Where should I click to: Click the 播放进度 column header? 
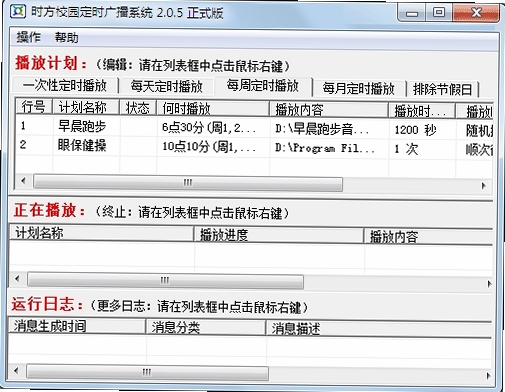click(x=279, y=235)
